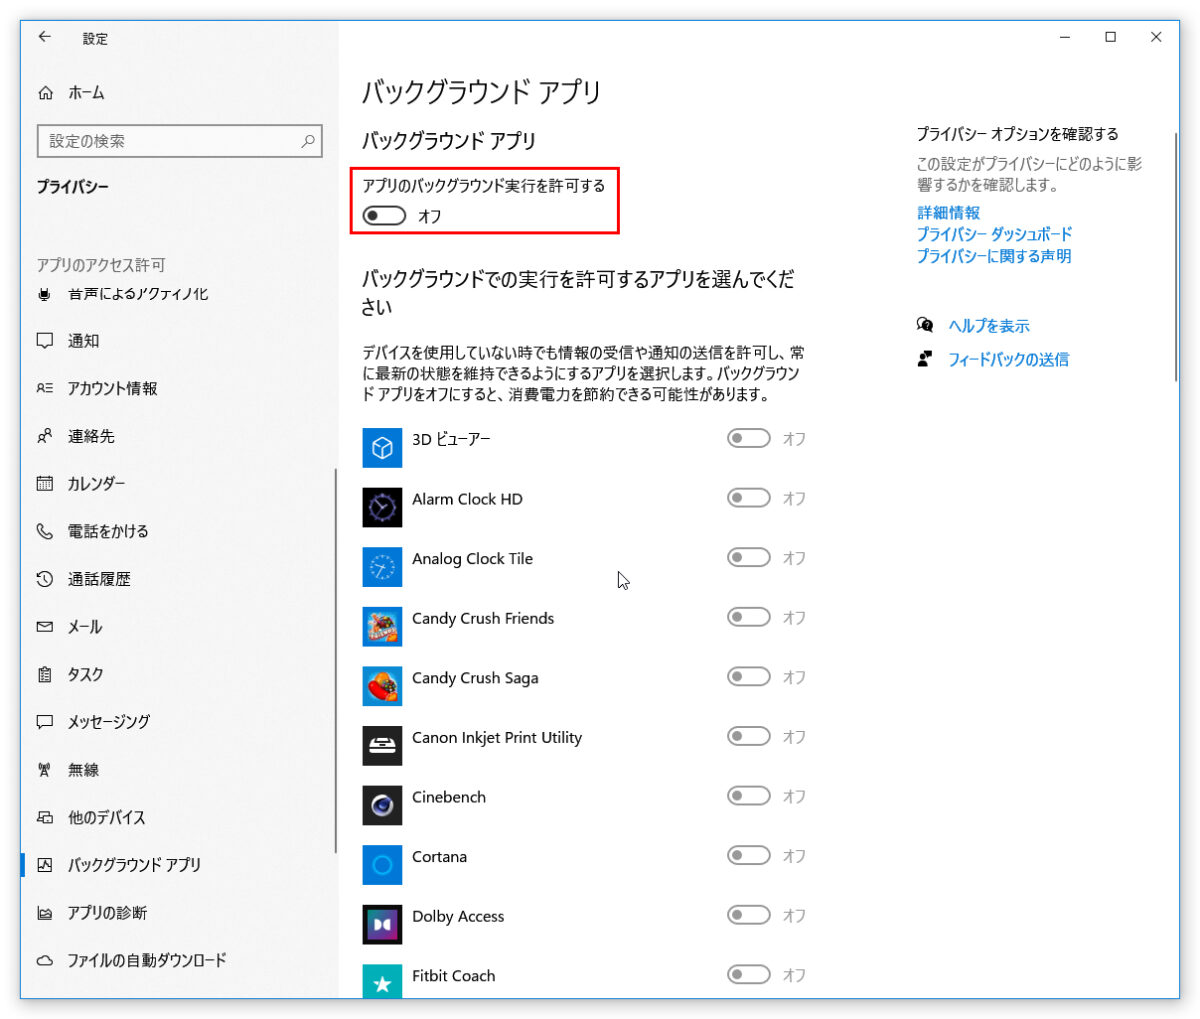1200x1019 pixels.
Task: Click the 電話をかける phone icon
Action: pyautogui.click(x=44, y=531)
